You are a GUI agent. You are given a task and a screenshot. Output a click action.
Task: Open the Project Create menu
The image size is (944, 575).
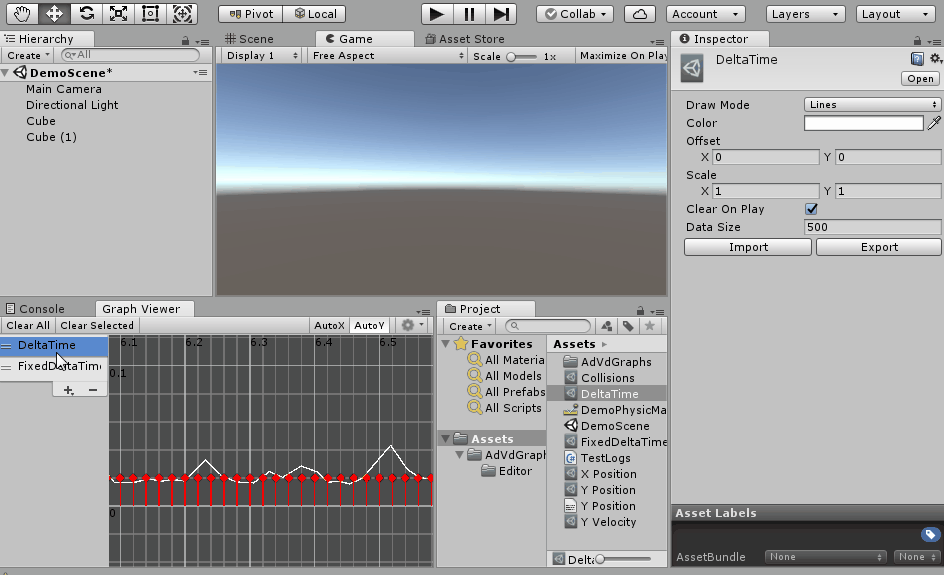pos(470,326)
